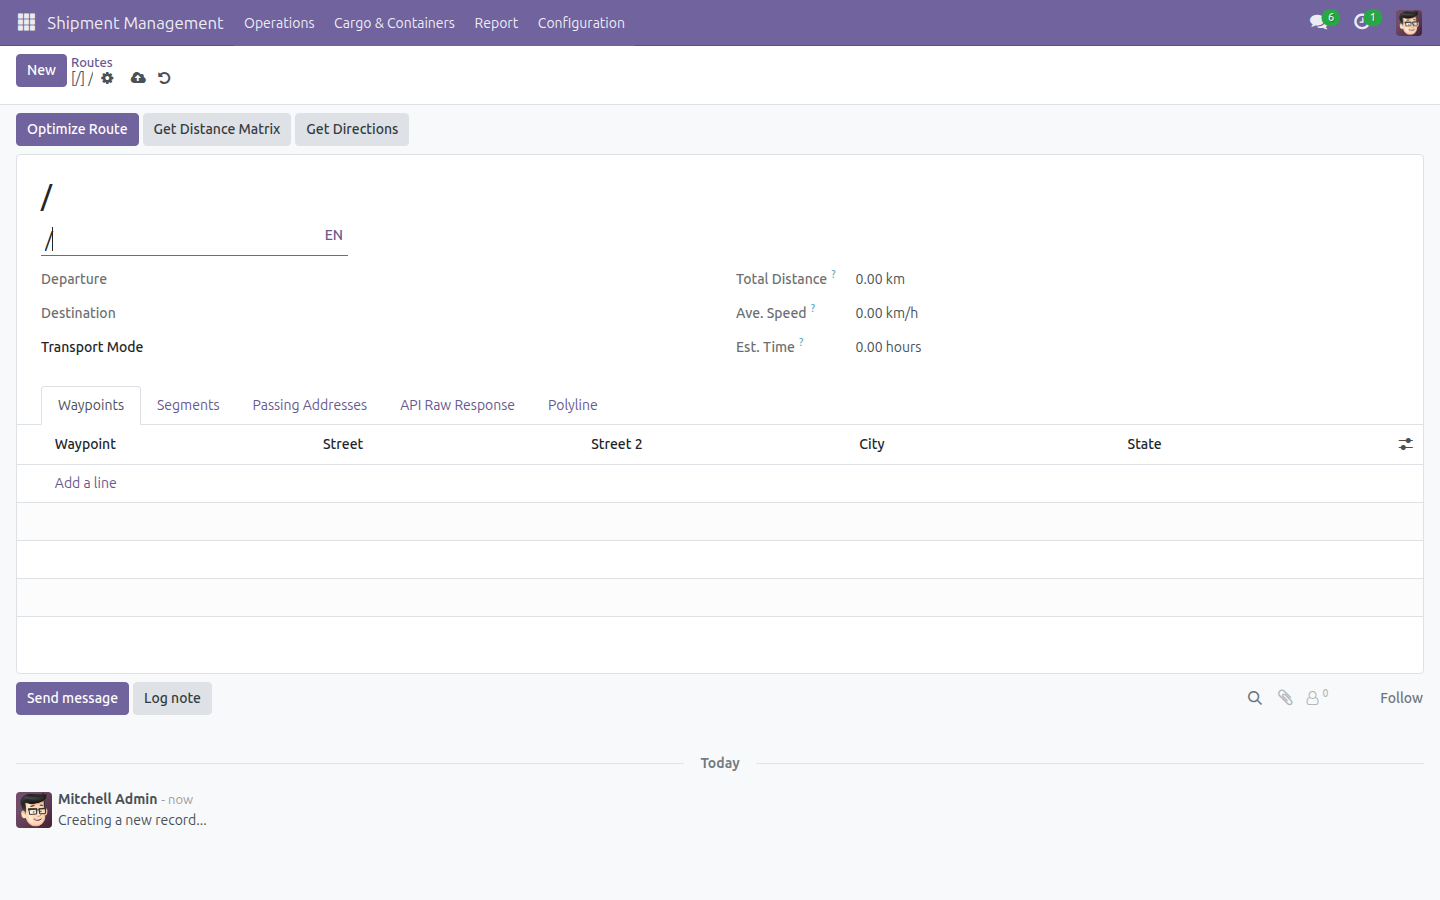The height and width of the screenshot is (900, 1440).
Task: Open the activities clock icon
Action: [x=1361, y=22]
